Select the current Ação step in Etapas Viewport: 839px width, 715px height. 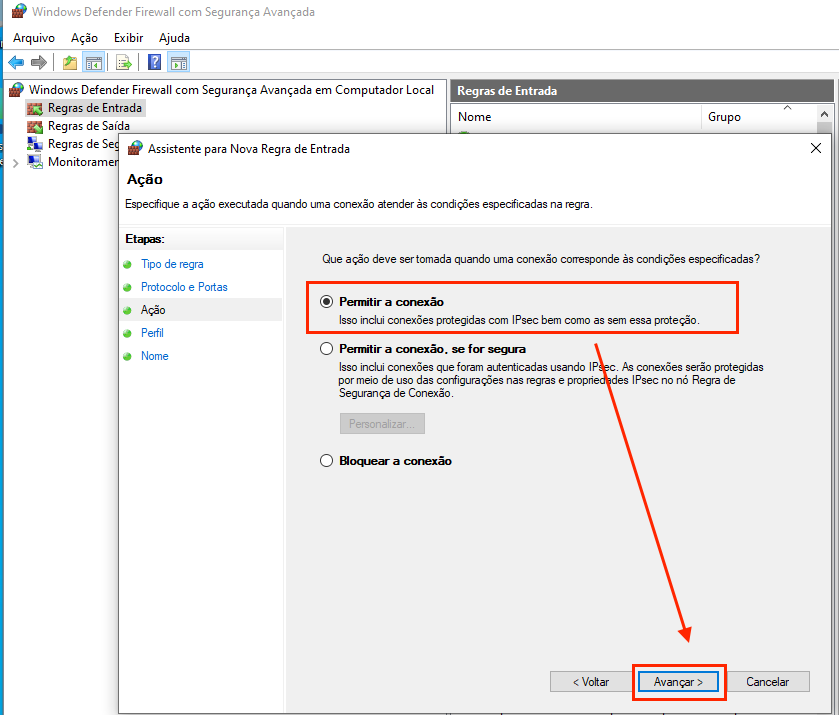click(x=153, y=310)
